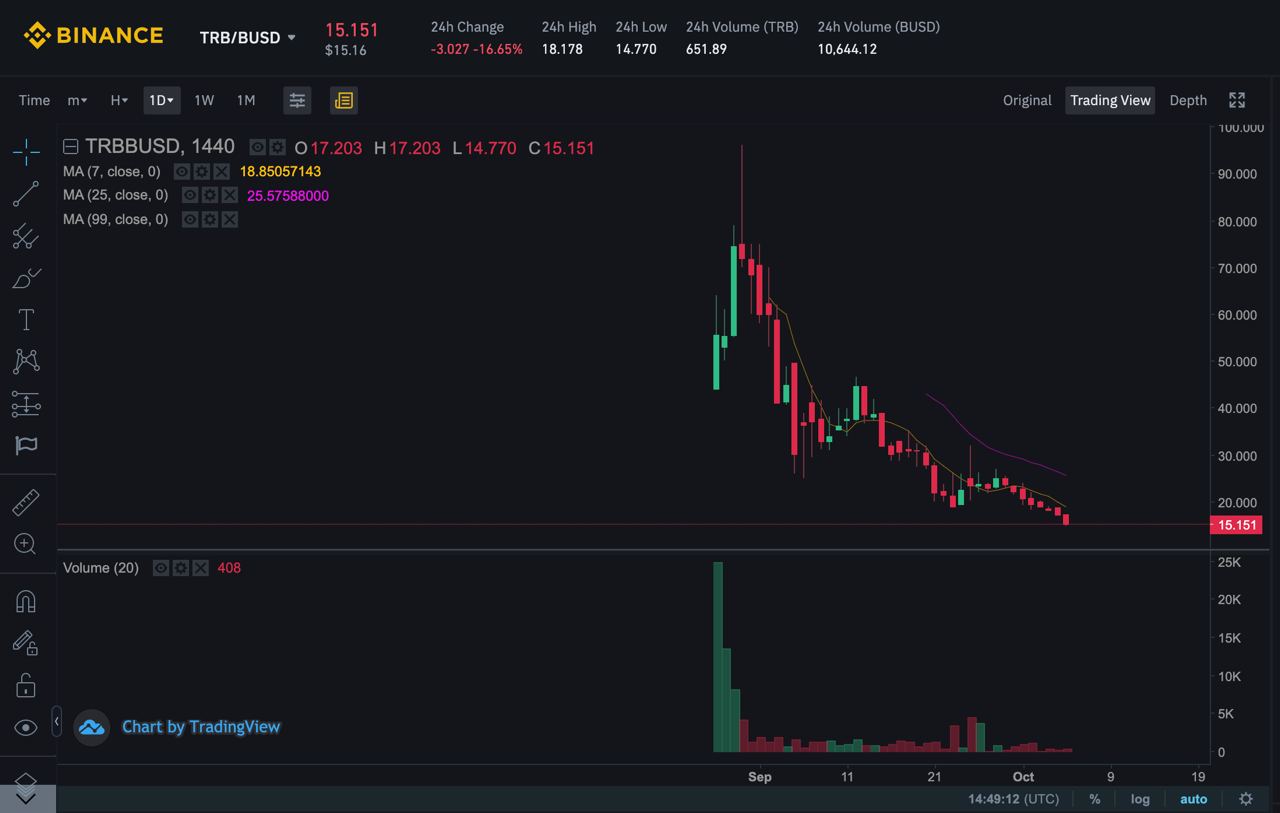Screen dimensions: 1280x813
Task: Remove the Volume indicator
Action: (x=201, y=568)
